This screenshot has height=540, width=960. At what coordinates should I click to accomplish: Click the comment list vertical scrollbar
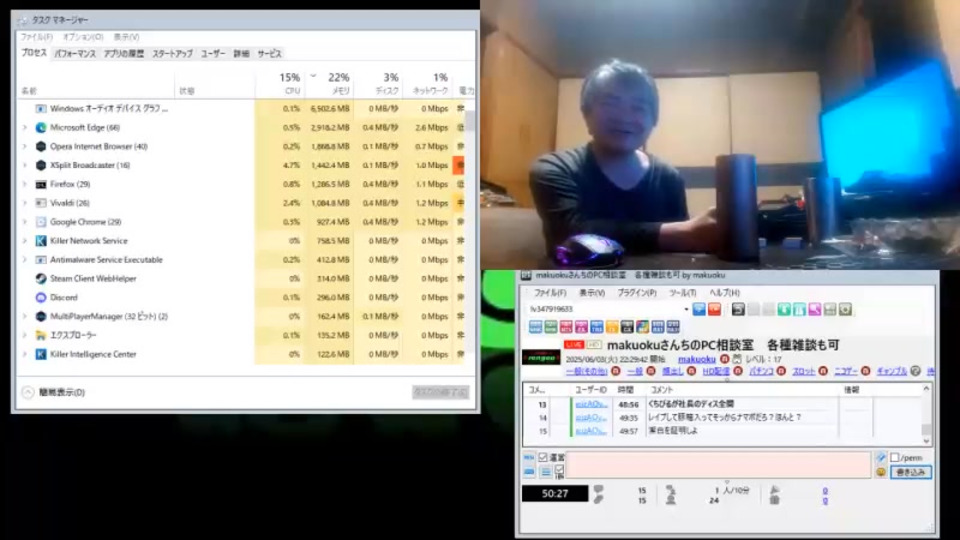click(926, 415)
